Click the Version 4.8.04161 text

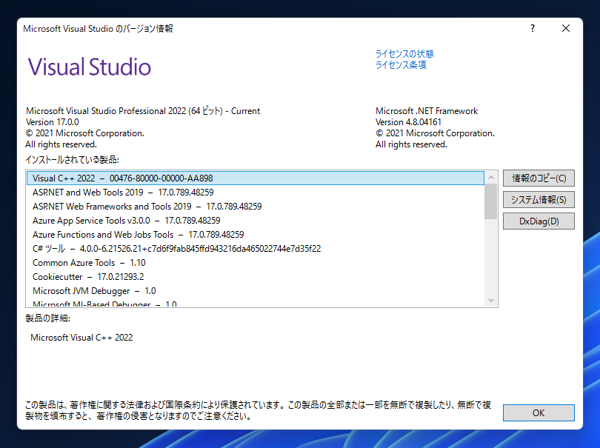tap(408, 122)
